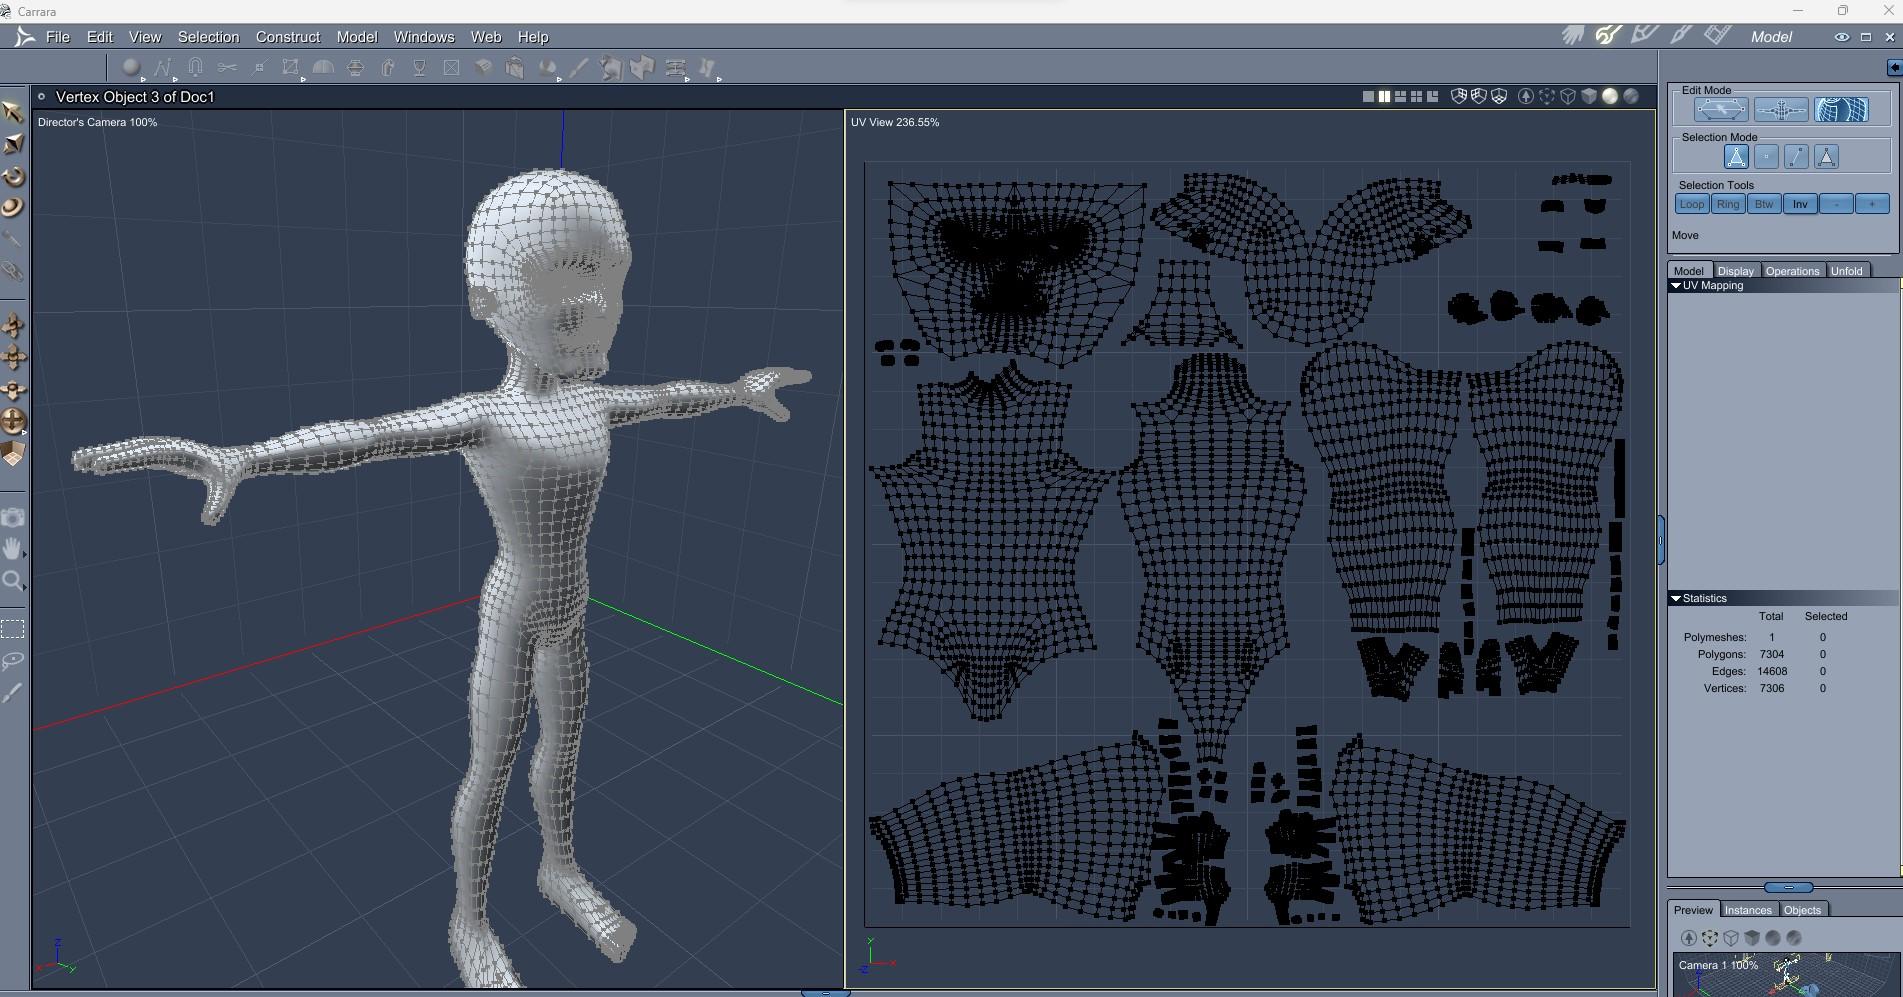Choose the rectangular marquee selection tool
1903x997 pixels.
[12, 629]
